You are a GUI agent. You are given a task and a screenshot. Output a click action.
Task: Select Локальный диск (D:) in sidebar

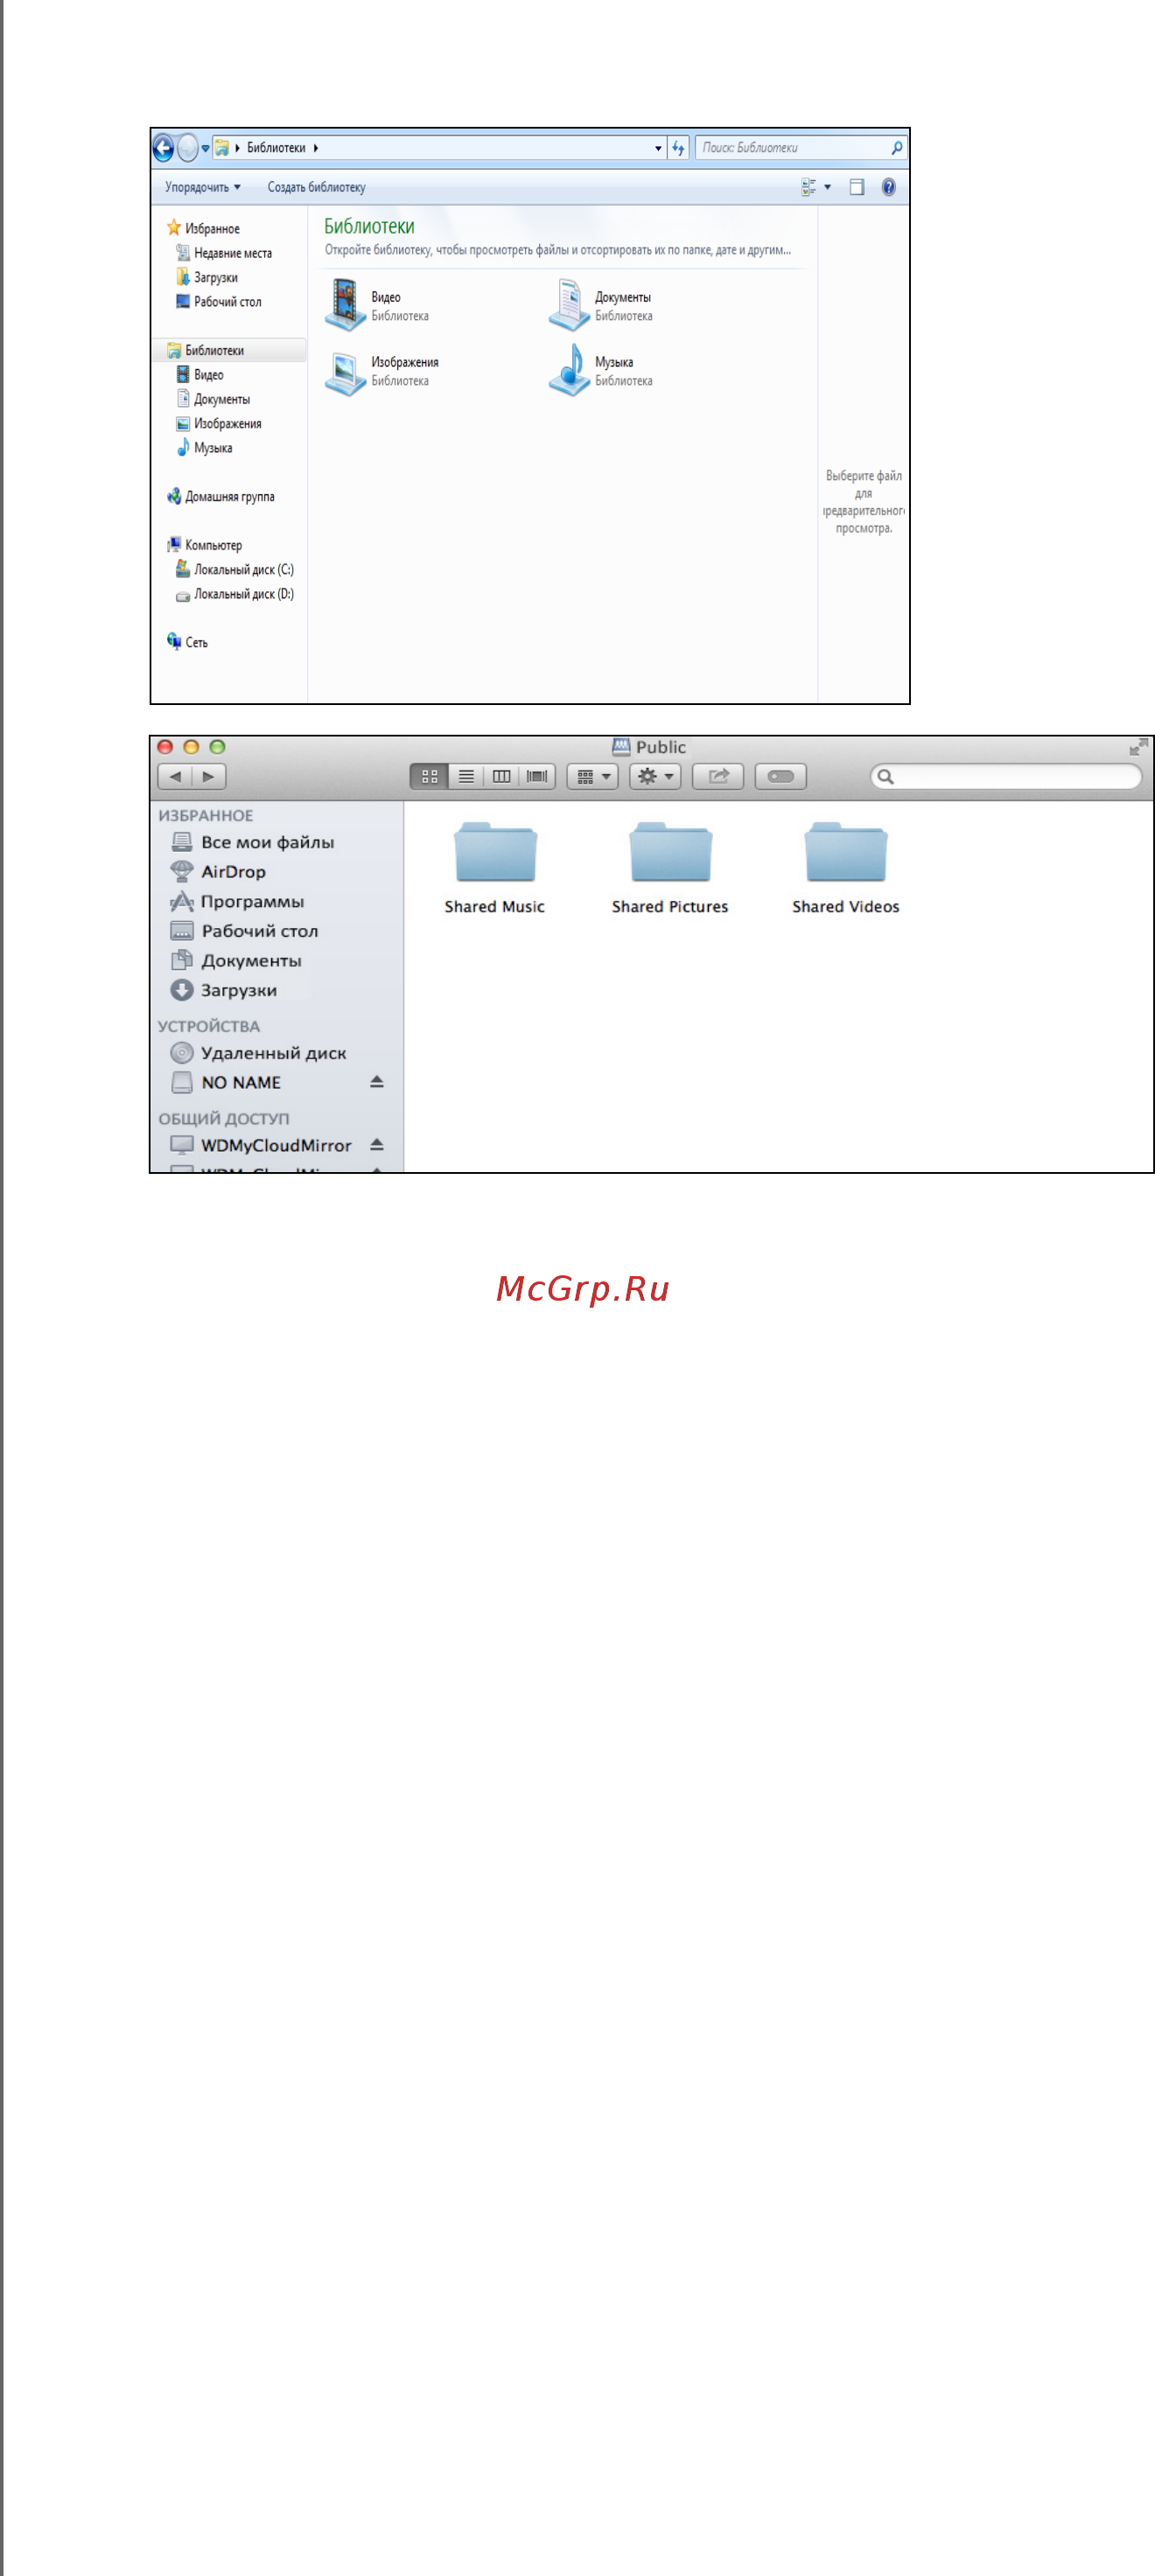pos(235,594)
